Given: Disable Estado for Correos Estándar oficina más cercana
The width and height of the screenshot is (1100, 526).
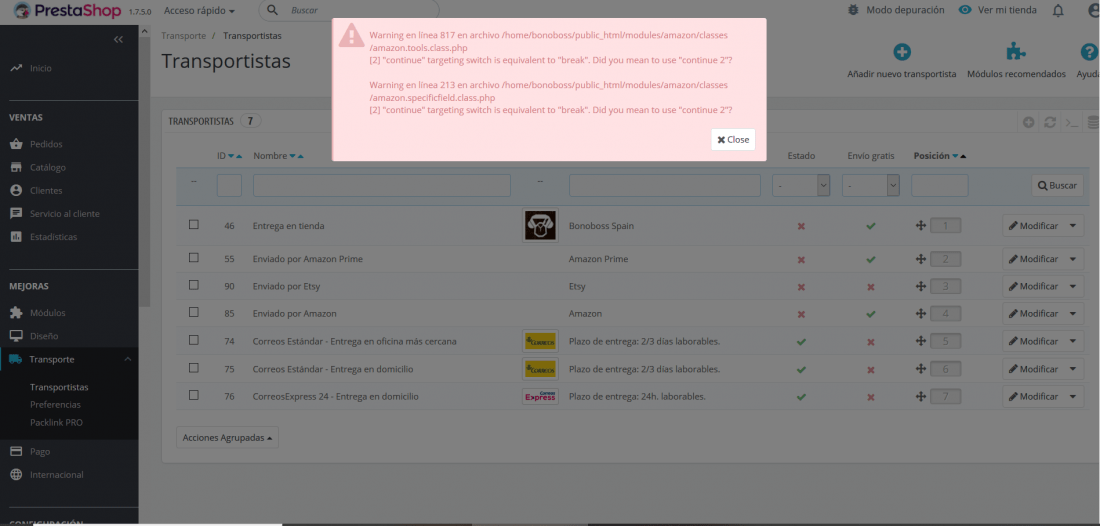Looking at the screenshot, I should point(801,342).
